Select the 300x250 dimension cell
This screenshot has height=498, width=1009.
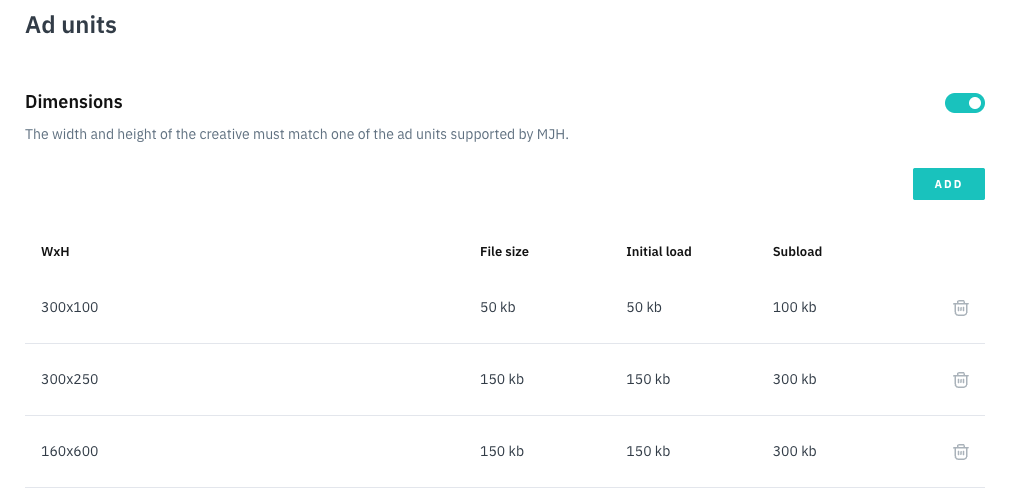pos(70,380)
